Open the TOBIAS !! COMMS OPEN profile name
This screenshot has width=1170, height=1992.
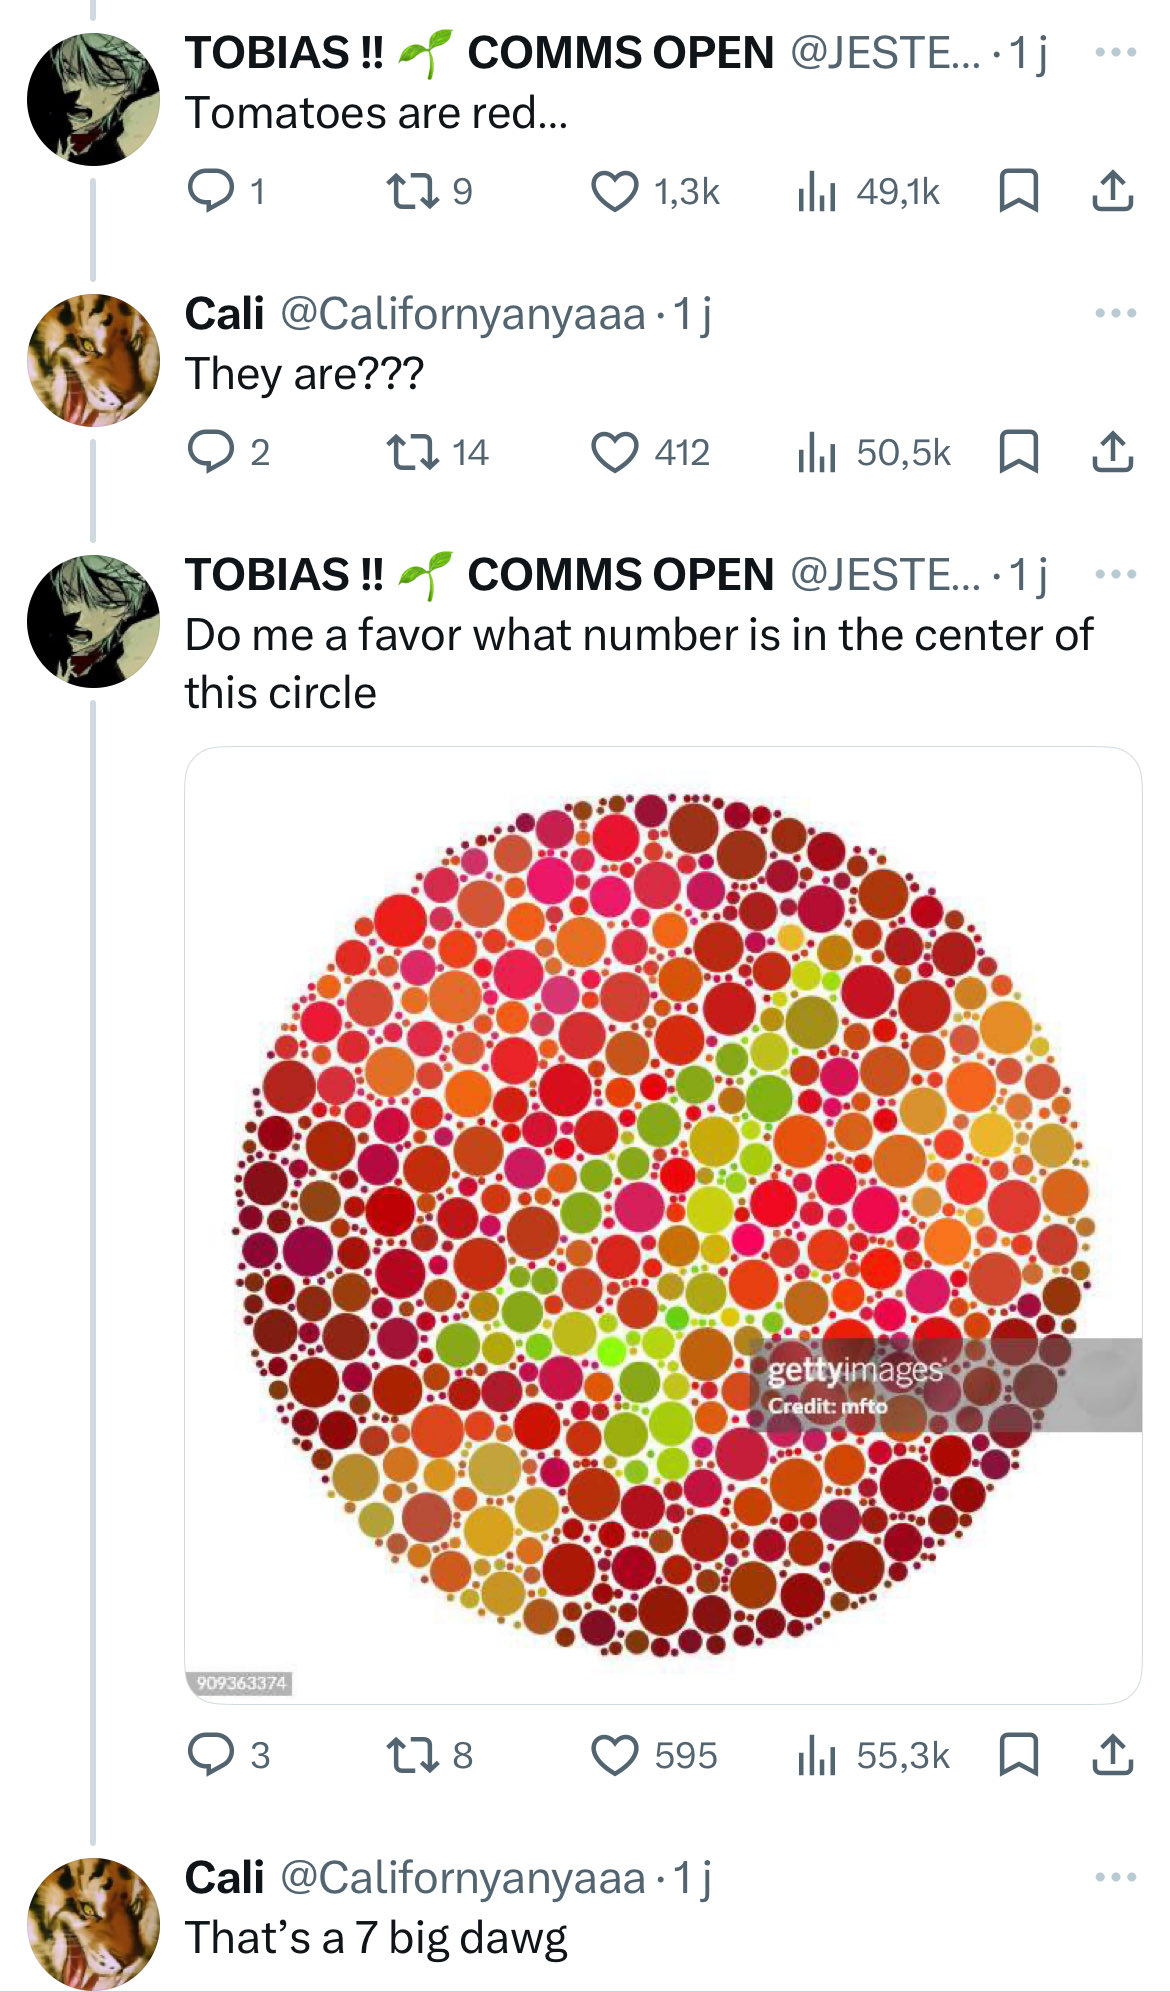click(478, 53)
